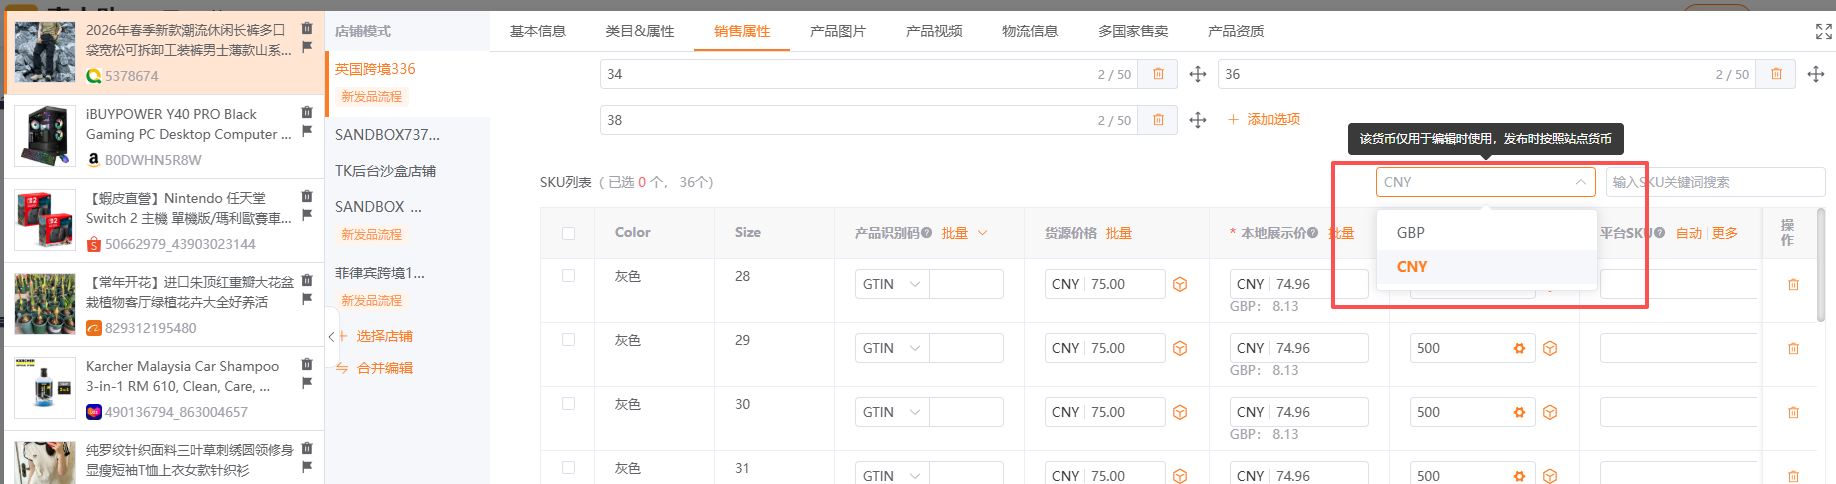Switch to 多国家售卖 tab
Image resolution: width=1836 pixels, height=484 pixels.
(1133, 31)
